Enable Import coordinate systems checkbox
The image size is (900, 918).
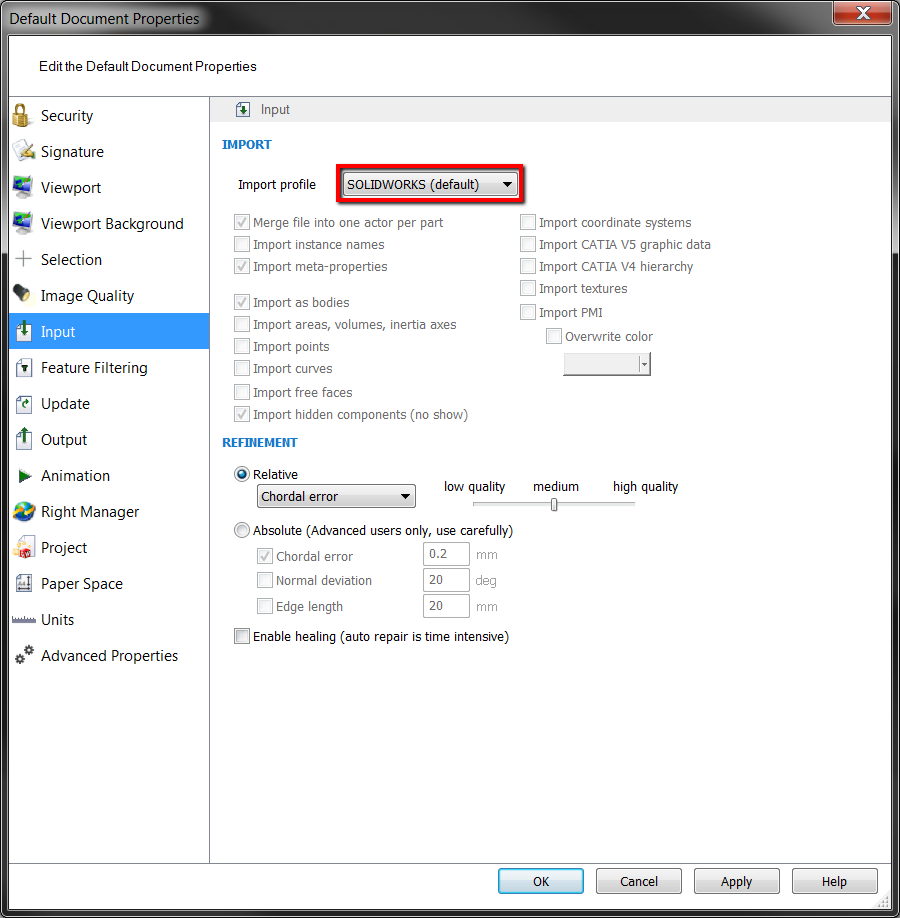[x=528, y=222]
